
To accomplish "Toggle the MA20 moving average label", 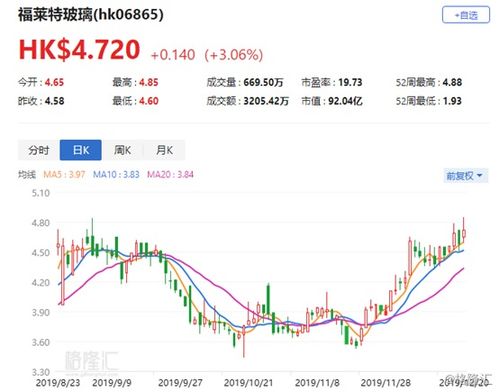I will [170, 174].
